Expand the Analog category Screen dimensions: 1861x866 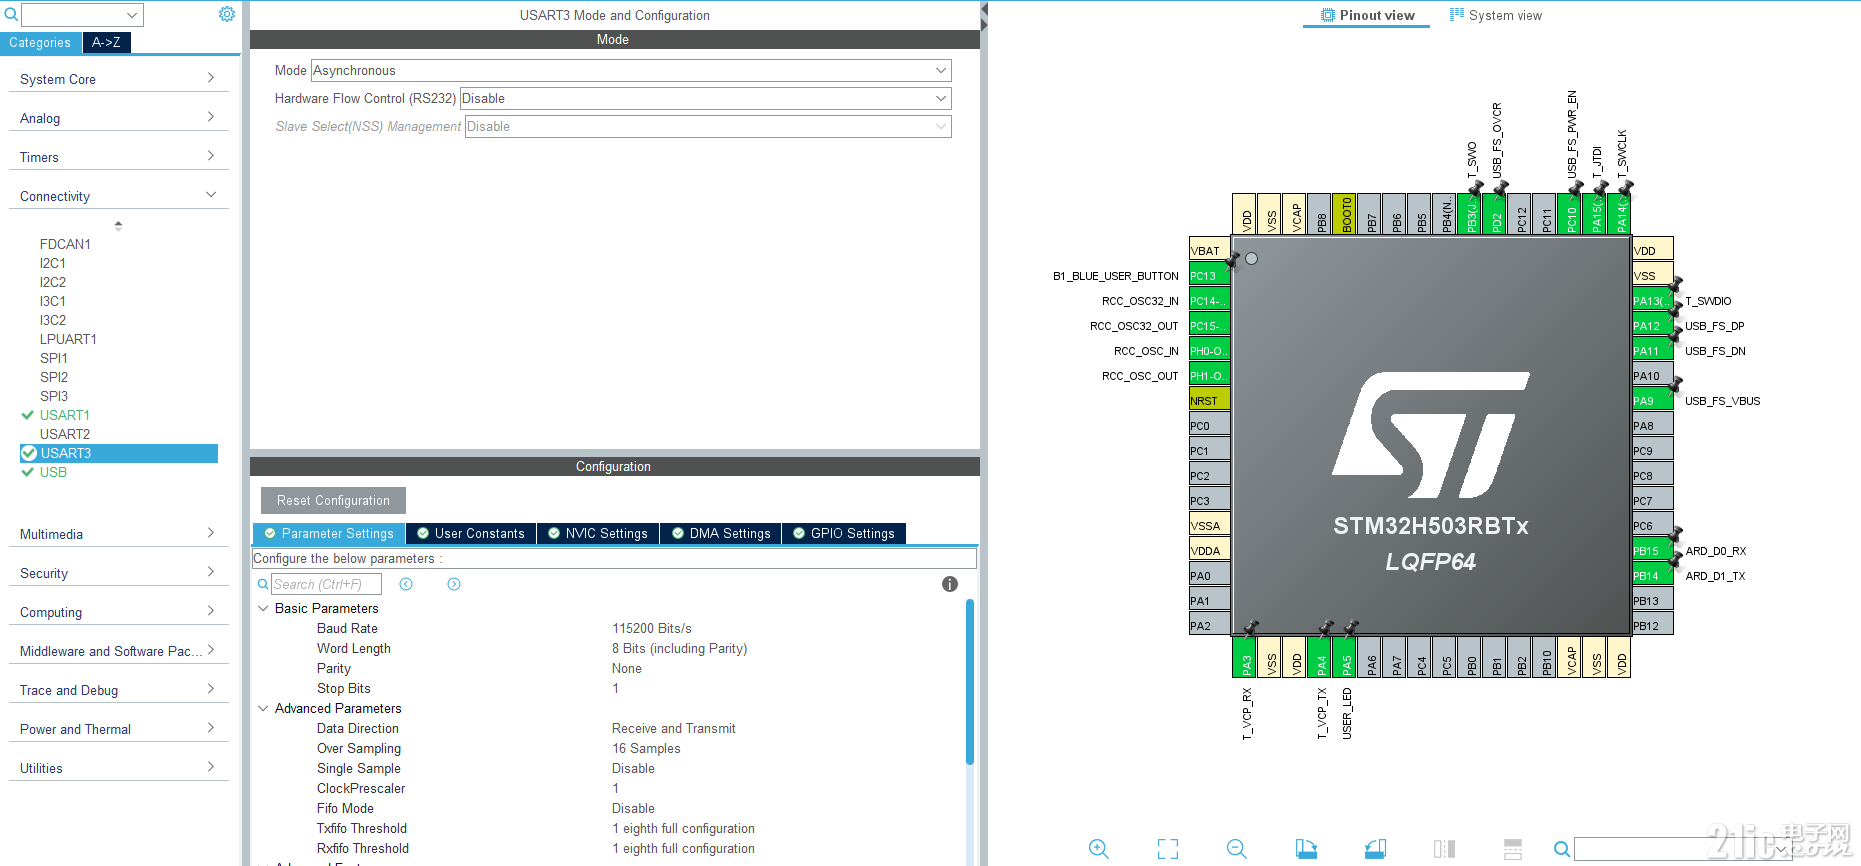[x=118, y=118]
